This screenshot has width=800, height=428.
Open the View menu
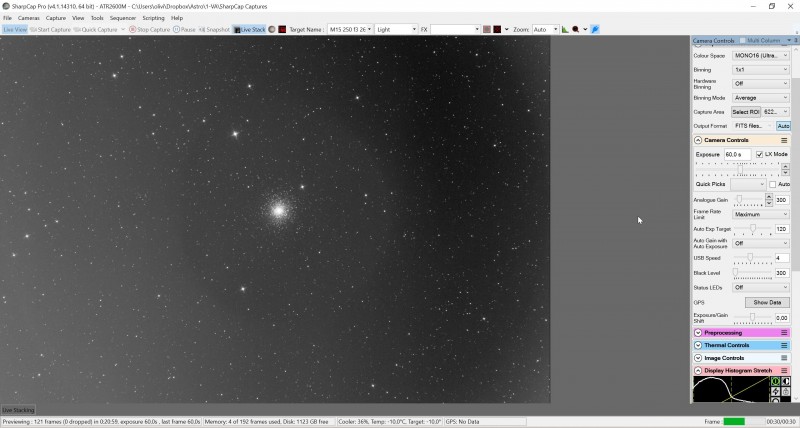click(x=78, y=18)
